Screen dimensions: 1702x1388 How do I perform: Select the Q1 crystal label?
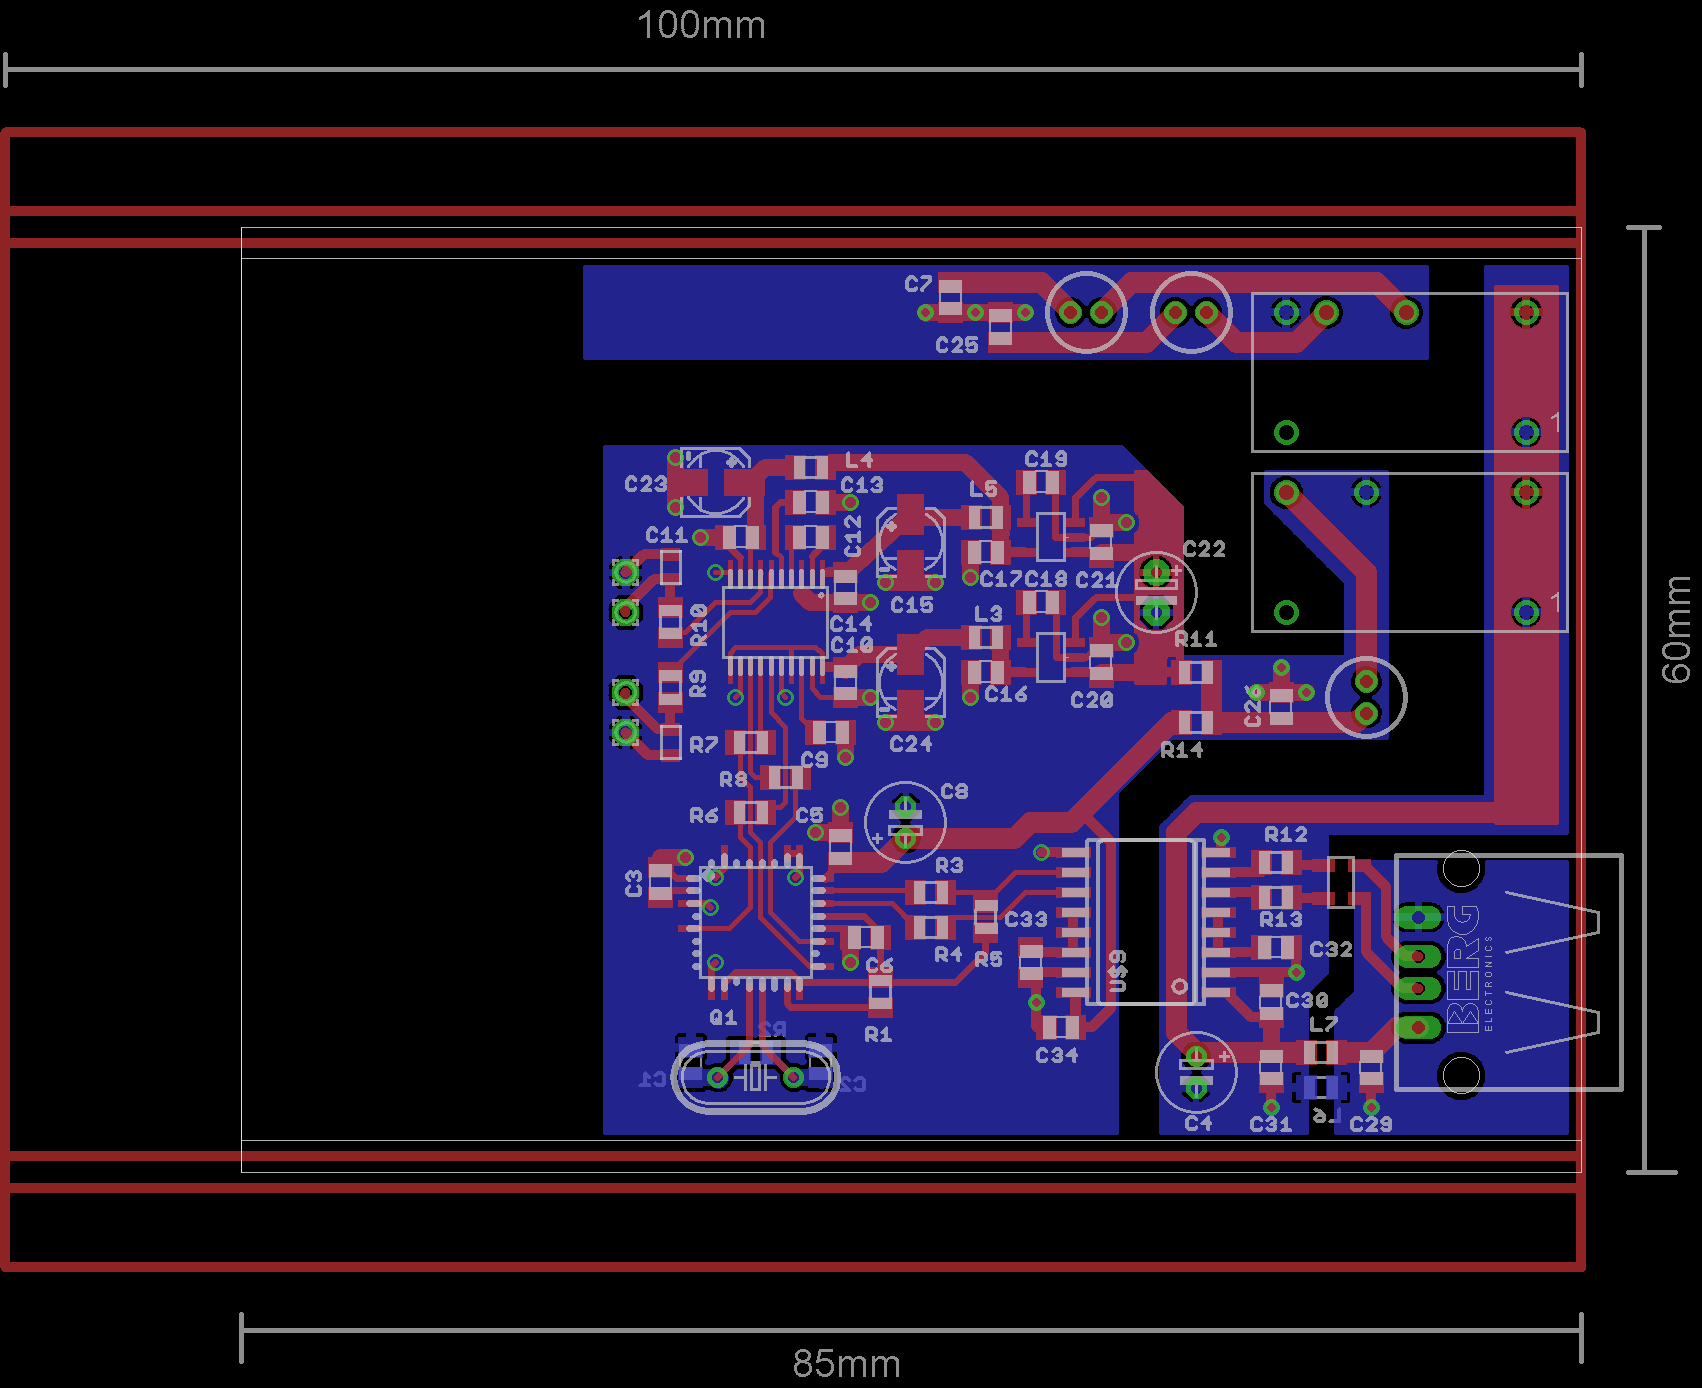(723, 1017)
